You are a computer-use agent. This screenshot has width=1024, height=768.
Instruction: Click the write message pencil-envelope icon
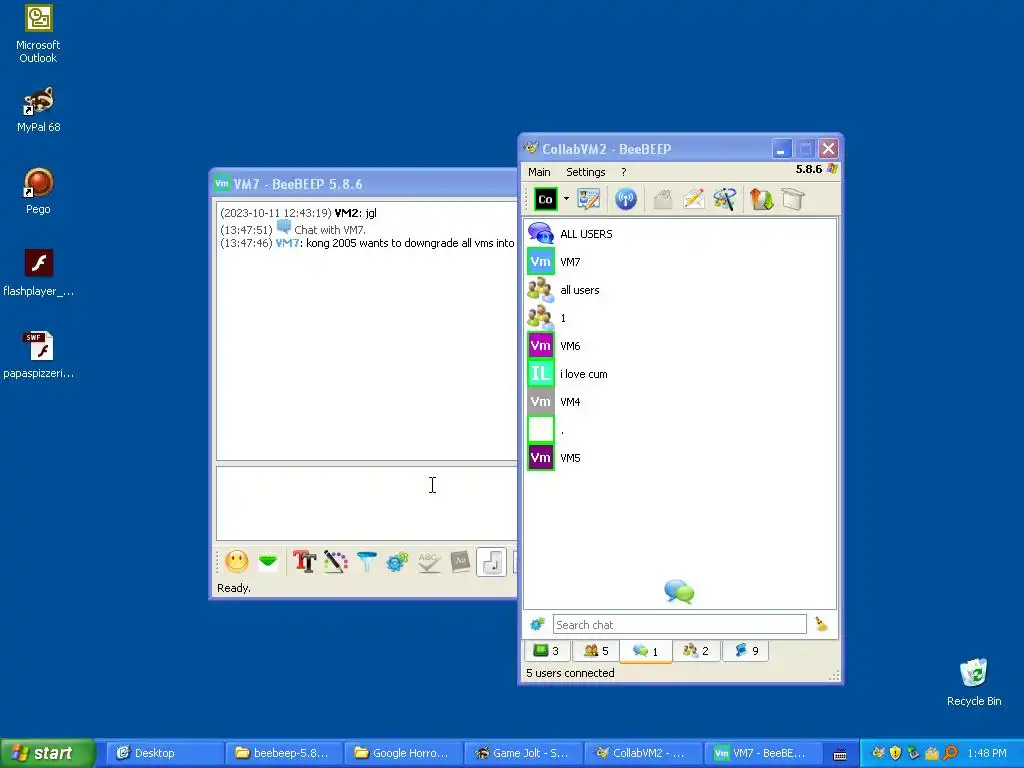[694, 199]
